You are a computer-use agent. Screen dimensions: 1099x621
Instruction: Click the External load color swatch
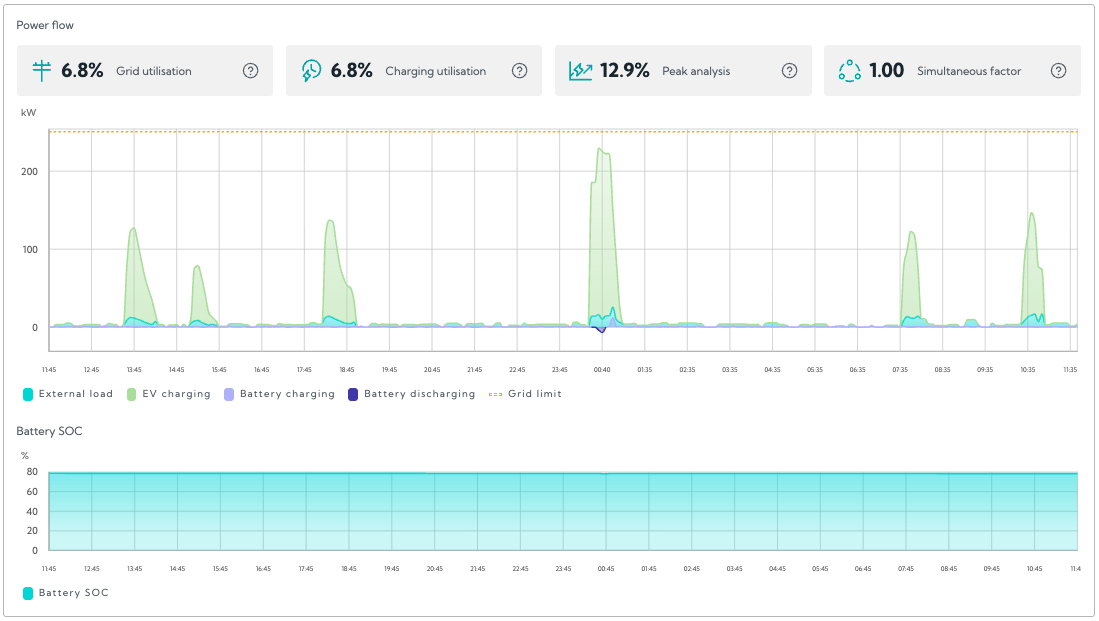click(x=28, y=395)
